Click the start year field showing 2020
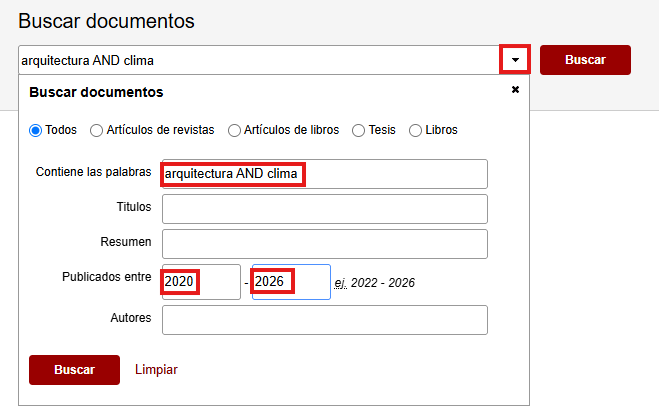 click(201, 282)
